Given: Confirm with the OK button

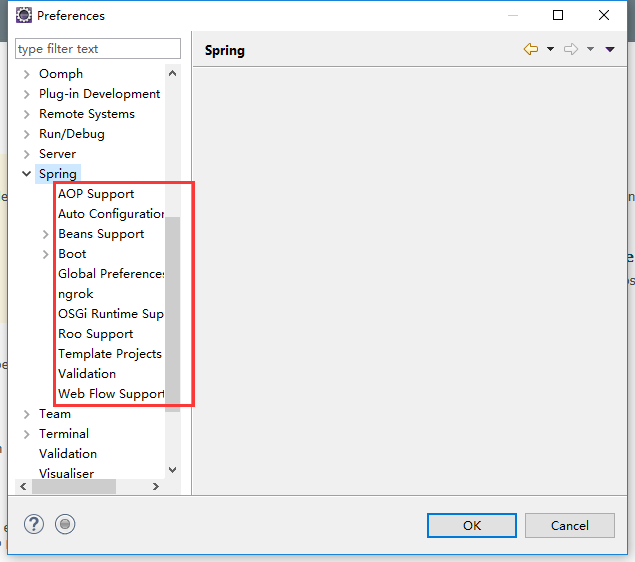Looking at the screenshot, I should coord(472,526).
